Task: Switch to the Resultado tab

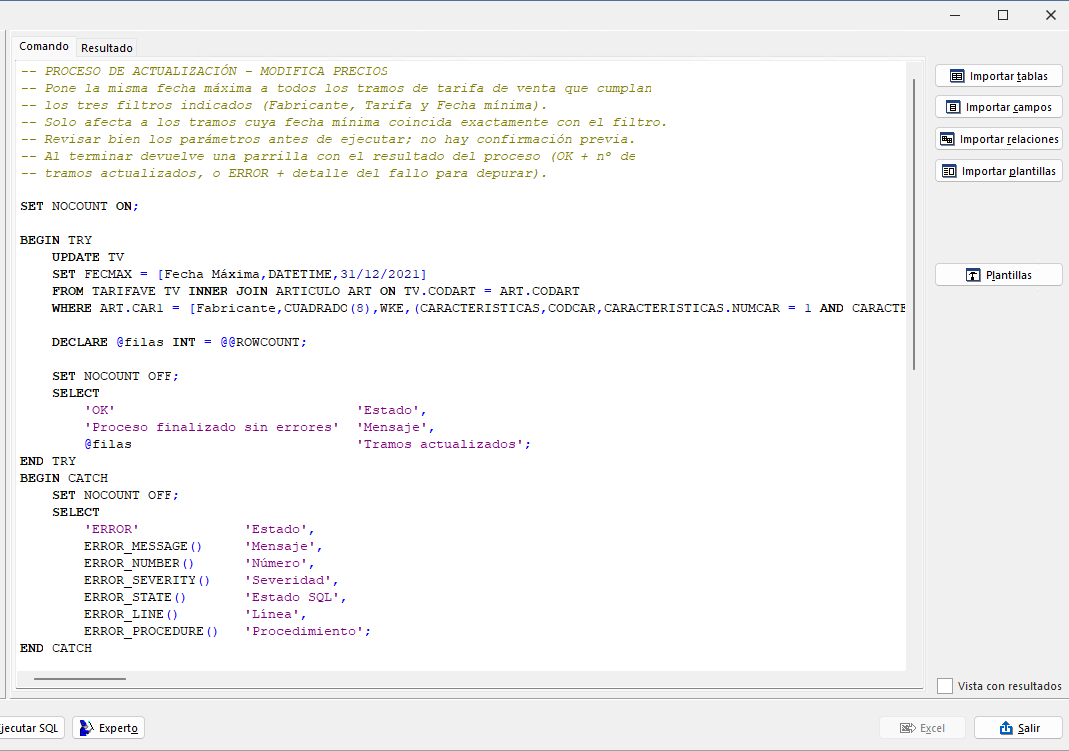Action: [x=107, y=48]
